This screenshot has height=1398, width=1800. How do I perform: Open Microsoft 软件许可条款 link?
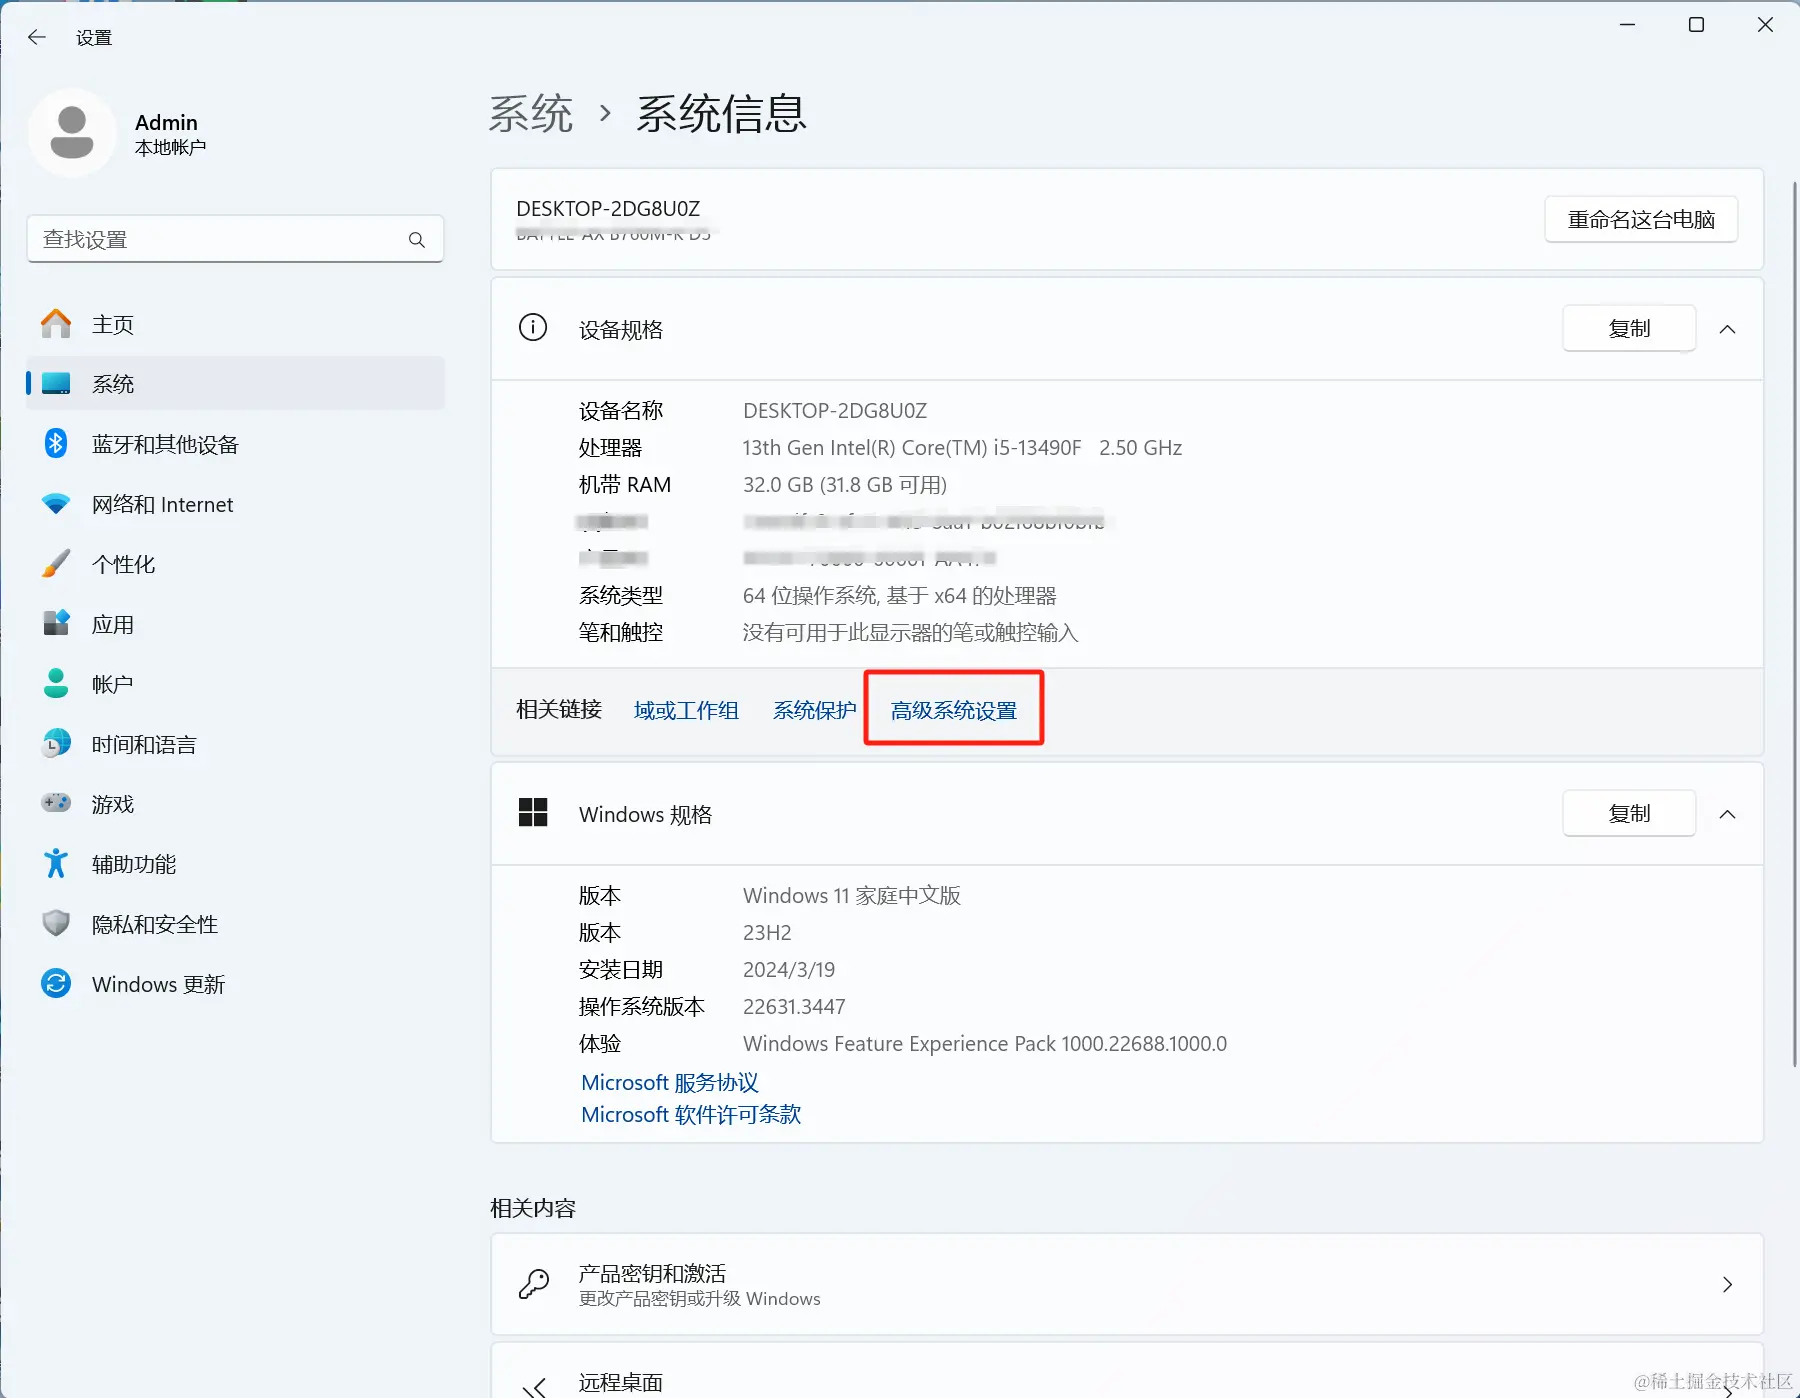[691, 1115]
